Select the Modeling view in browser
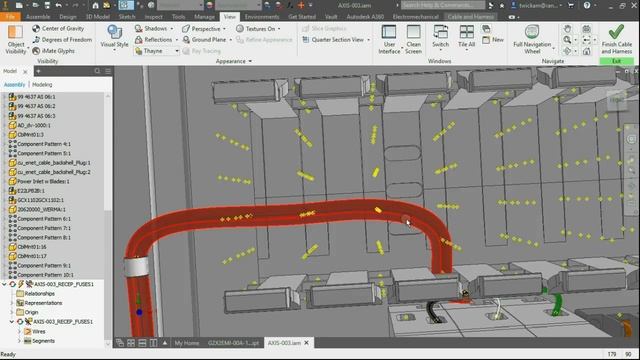Viewport: 640px width, 360px height. [x=42, y=84]
